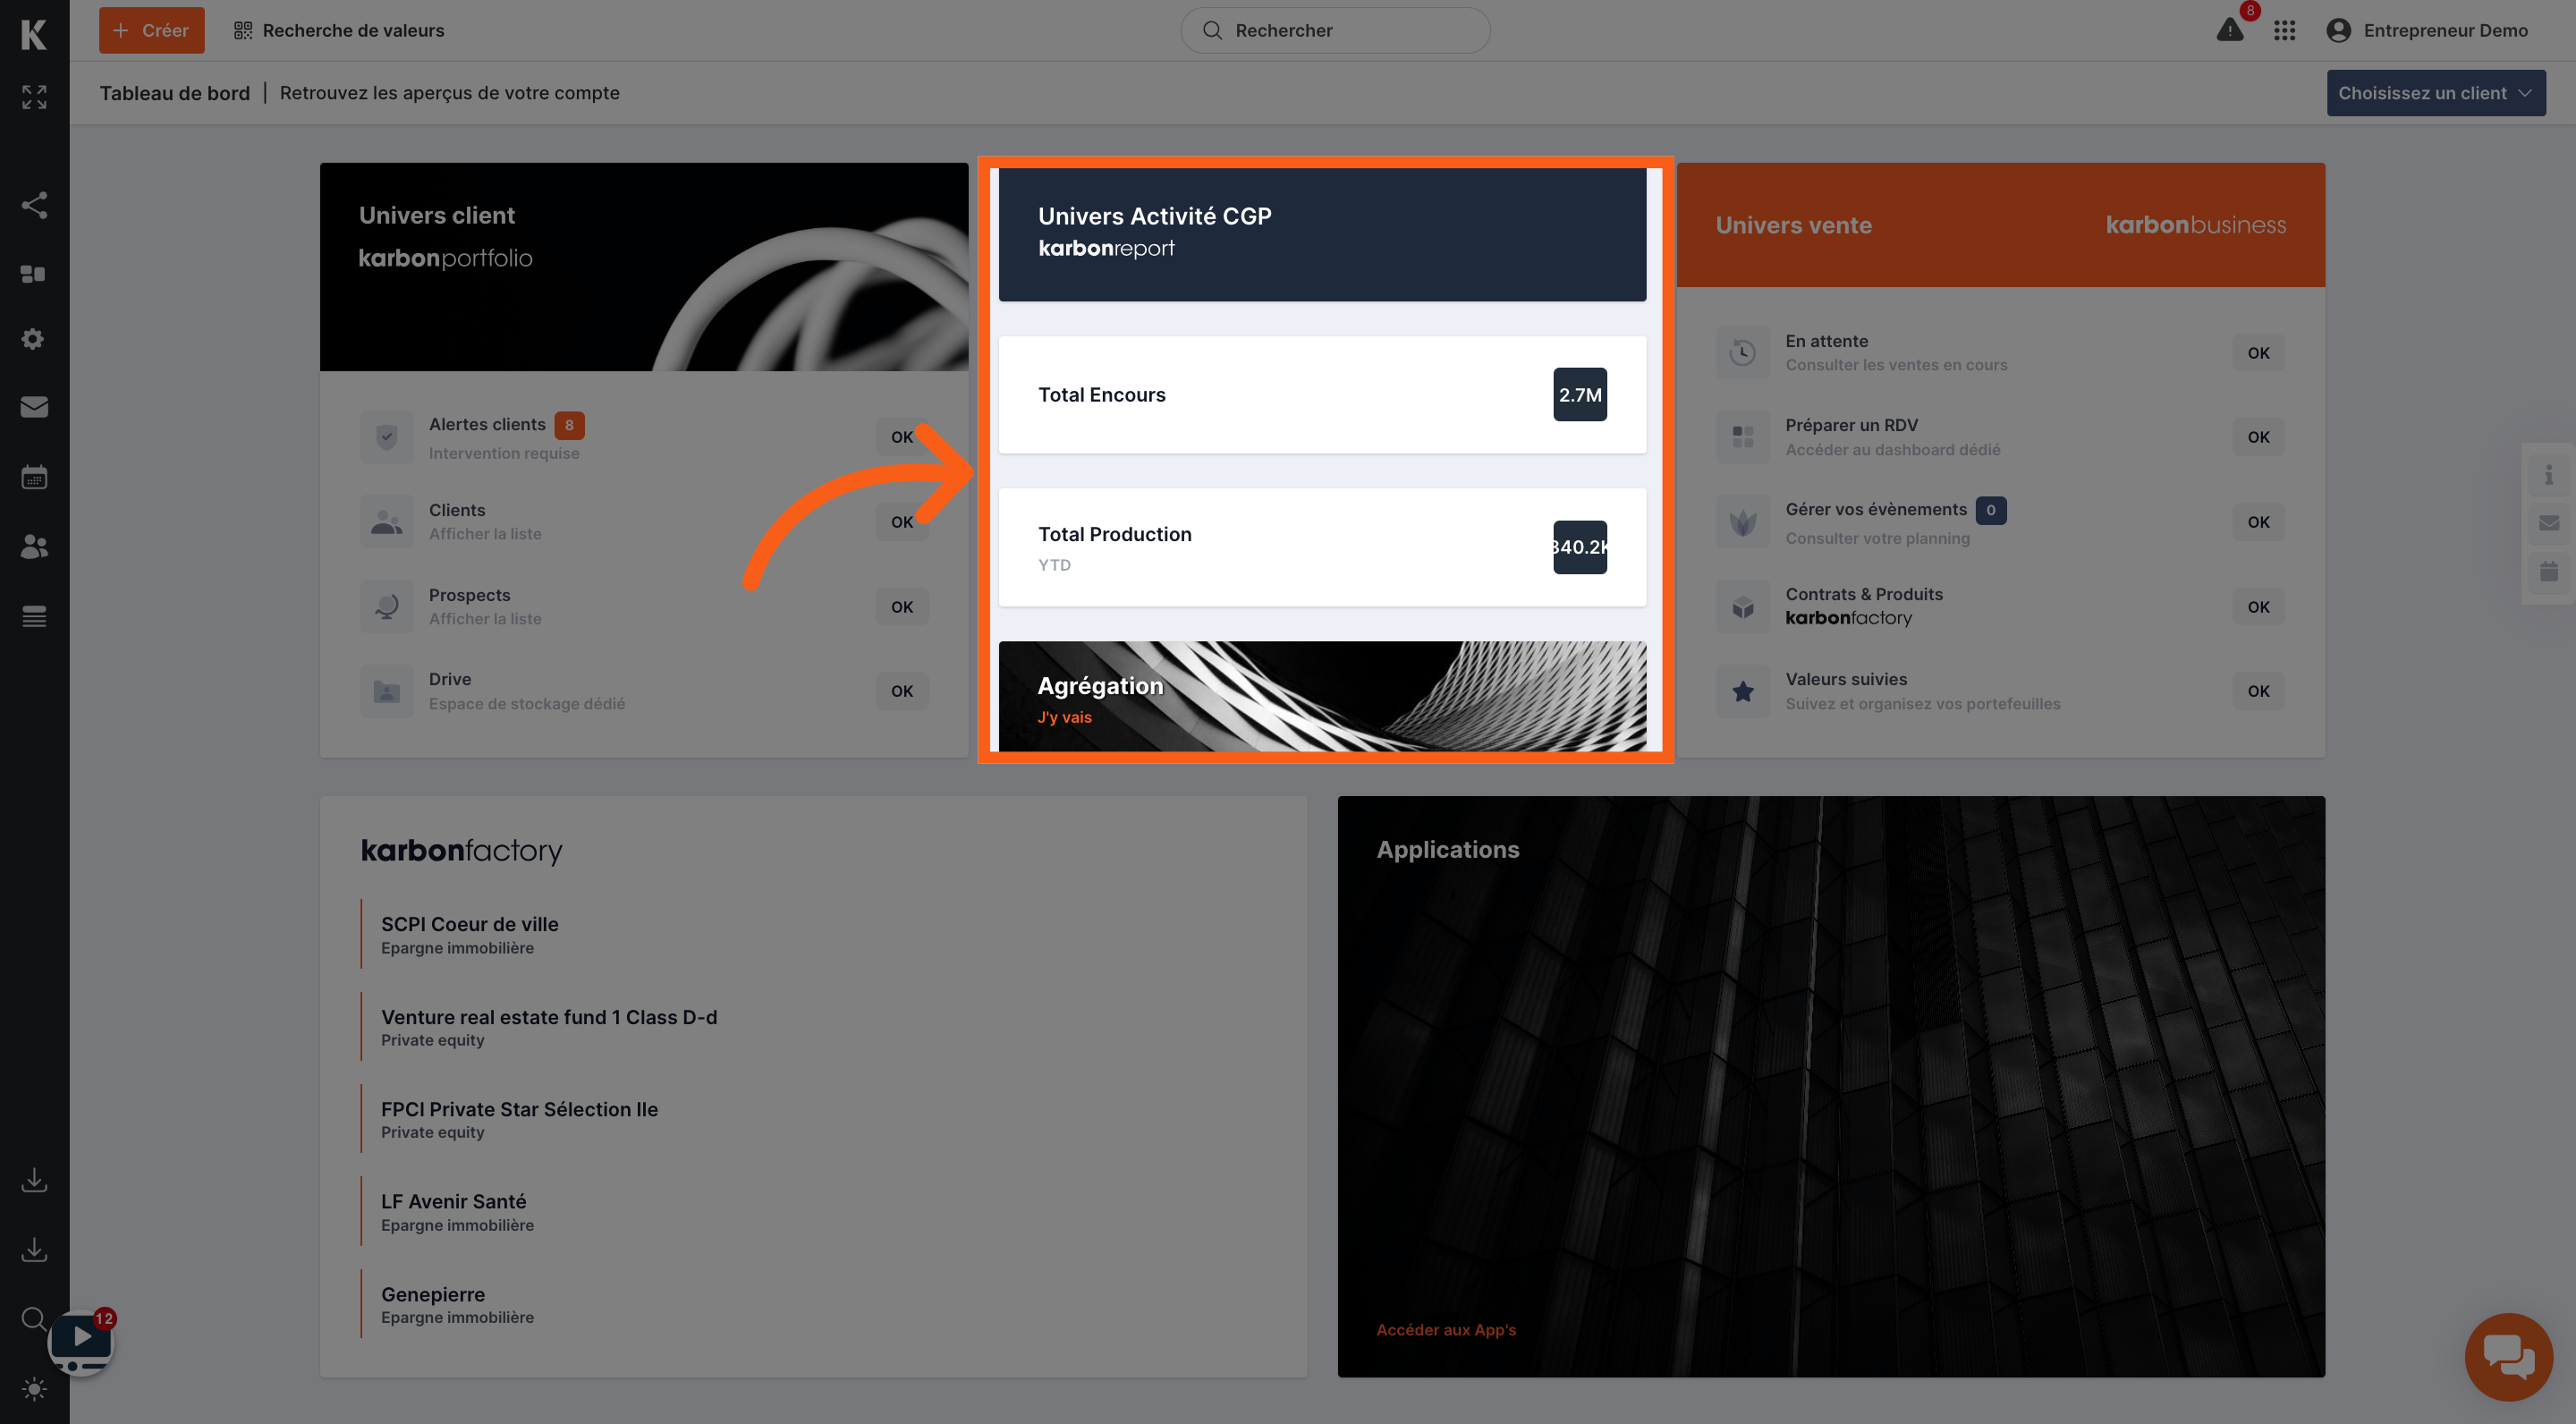Click the Clients people icon
2576x1424 pixels.
[x=387, y=522]
